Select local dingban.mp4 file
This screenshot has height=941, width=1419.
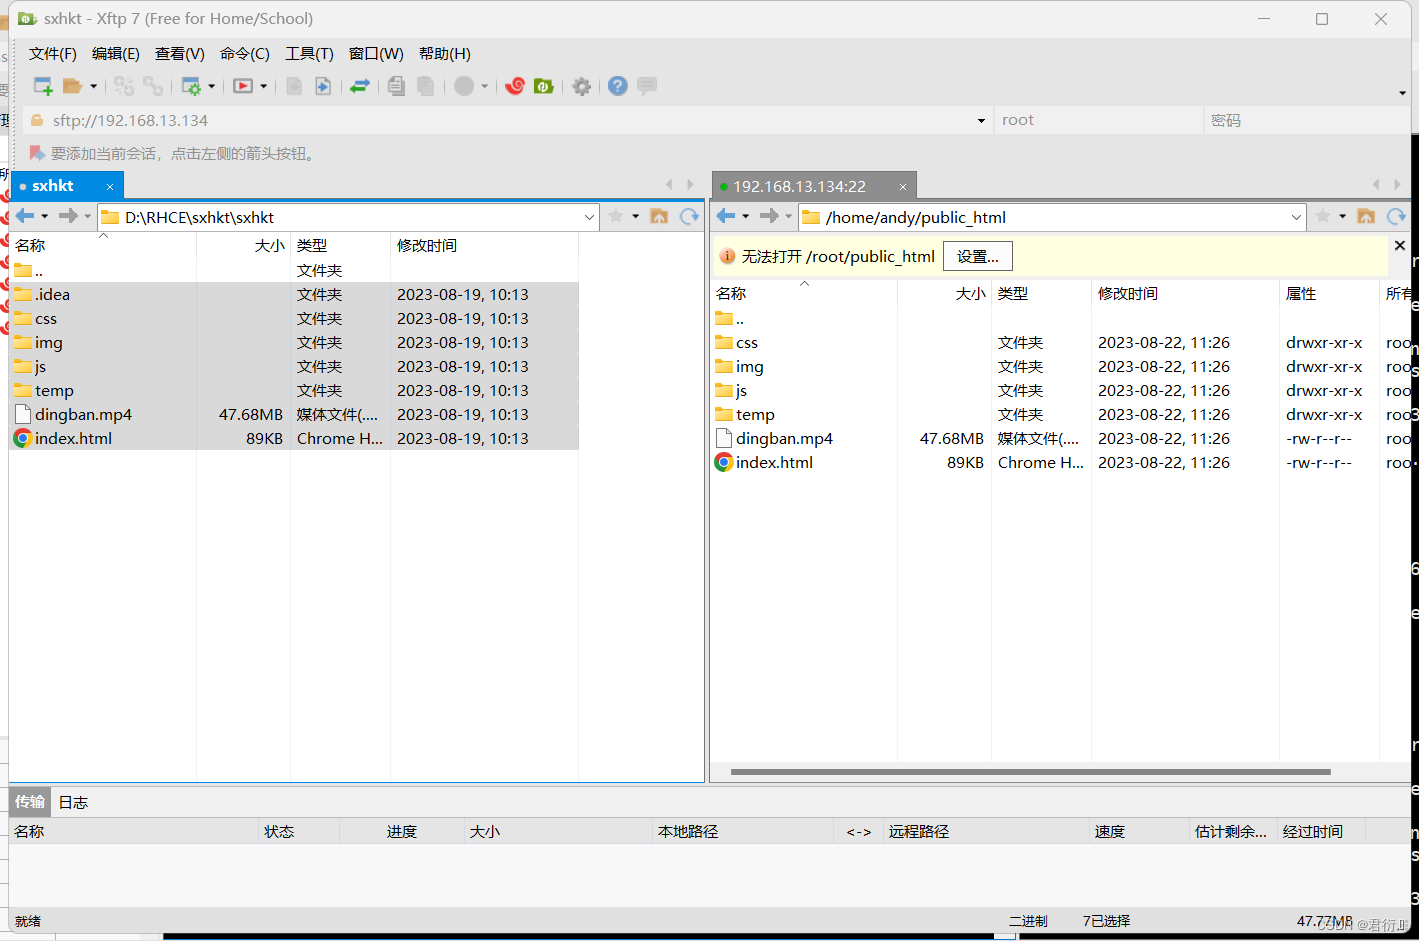[83, 414]
